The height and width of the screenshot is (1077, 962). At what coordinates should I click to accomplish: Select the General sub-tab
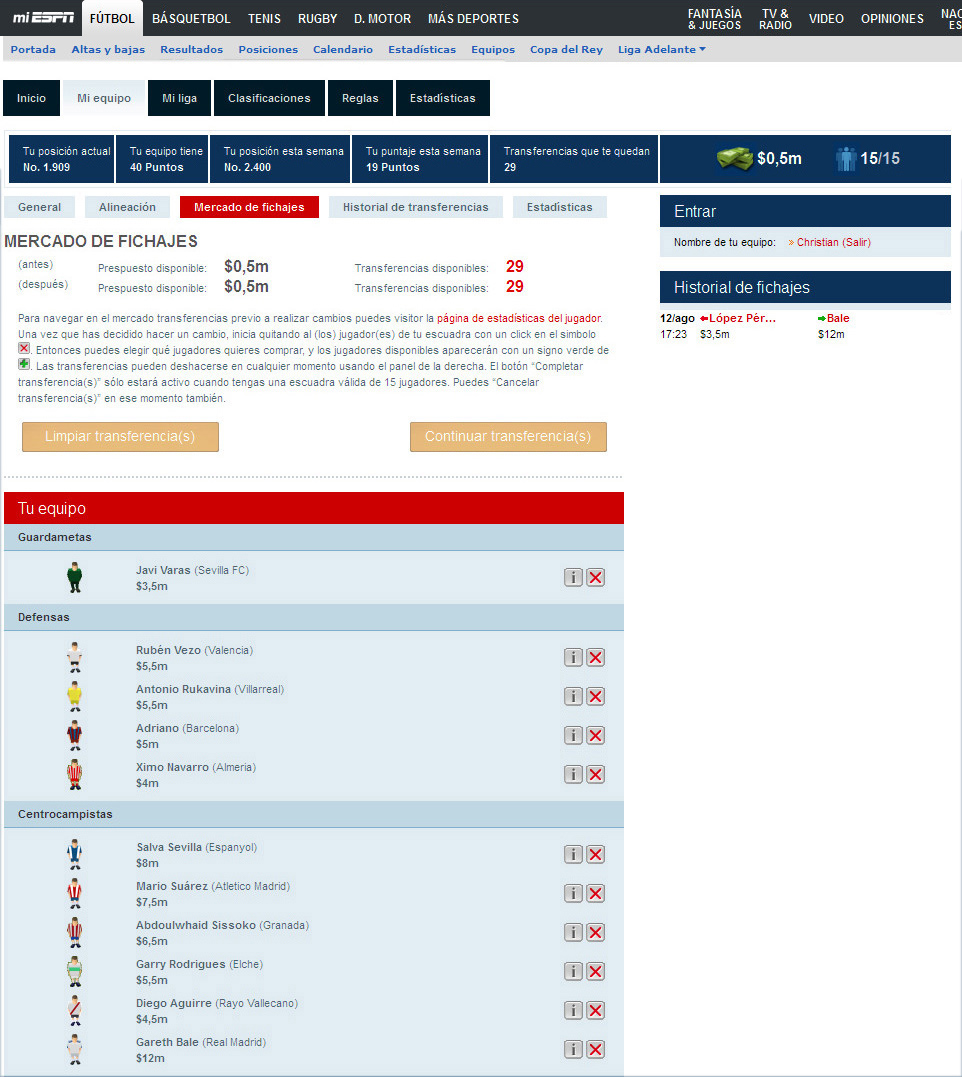tap(39, 207)
